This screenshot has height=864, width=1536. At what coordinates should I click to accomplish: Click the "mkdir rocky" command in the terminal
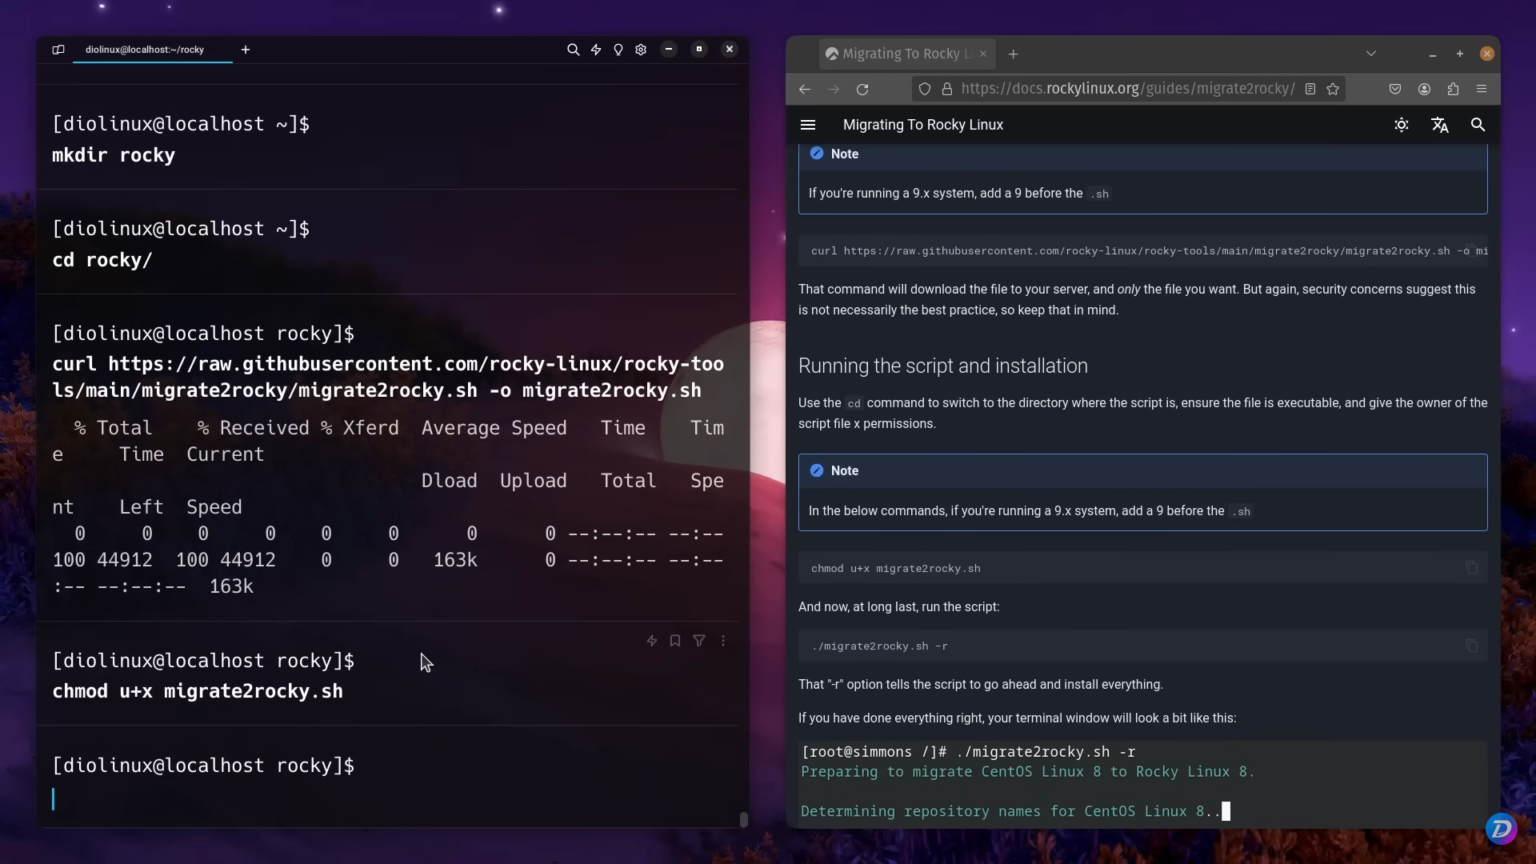pos(114,155)
